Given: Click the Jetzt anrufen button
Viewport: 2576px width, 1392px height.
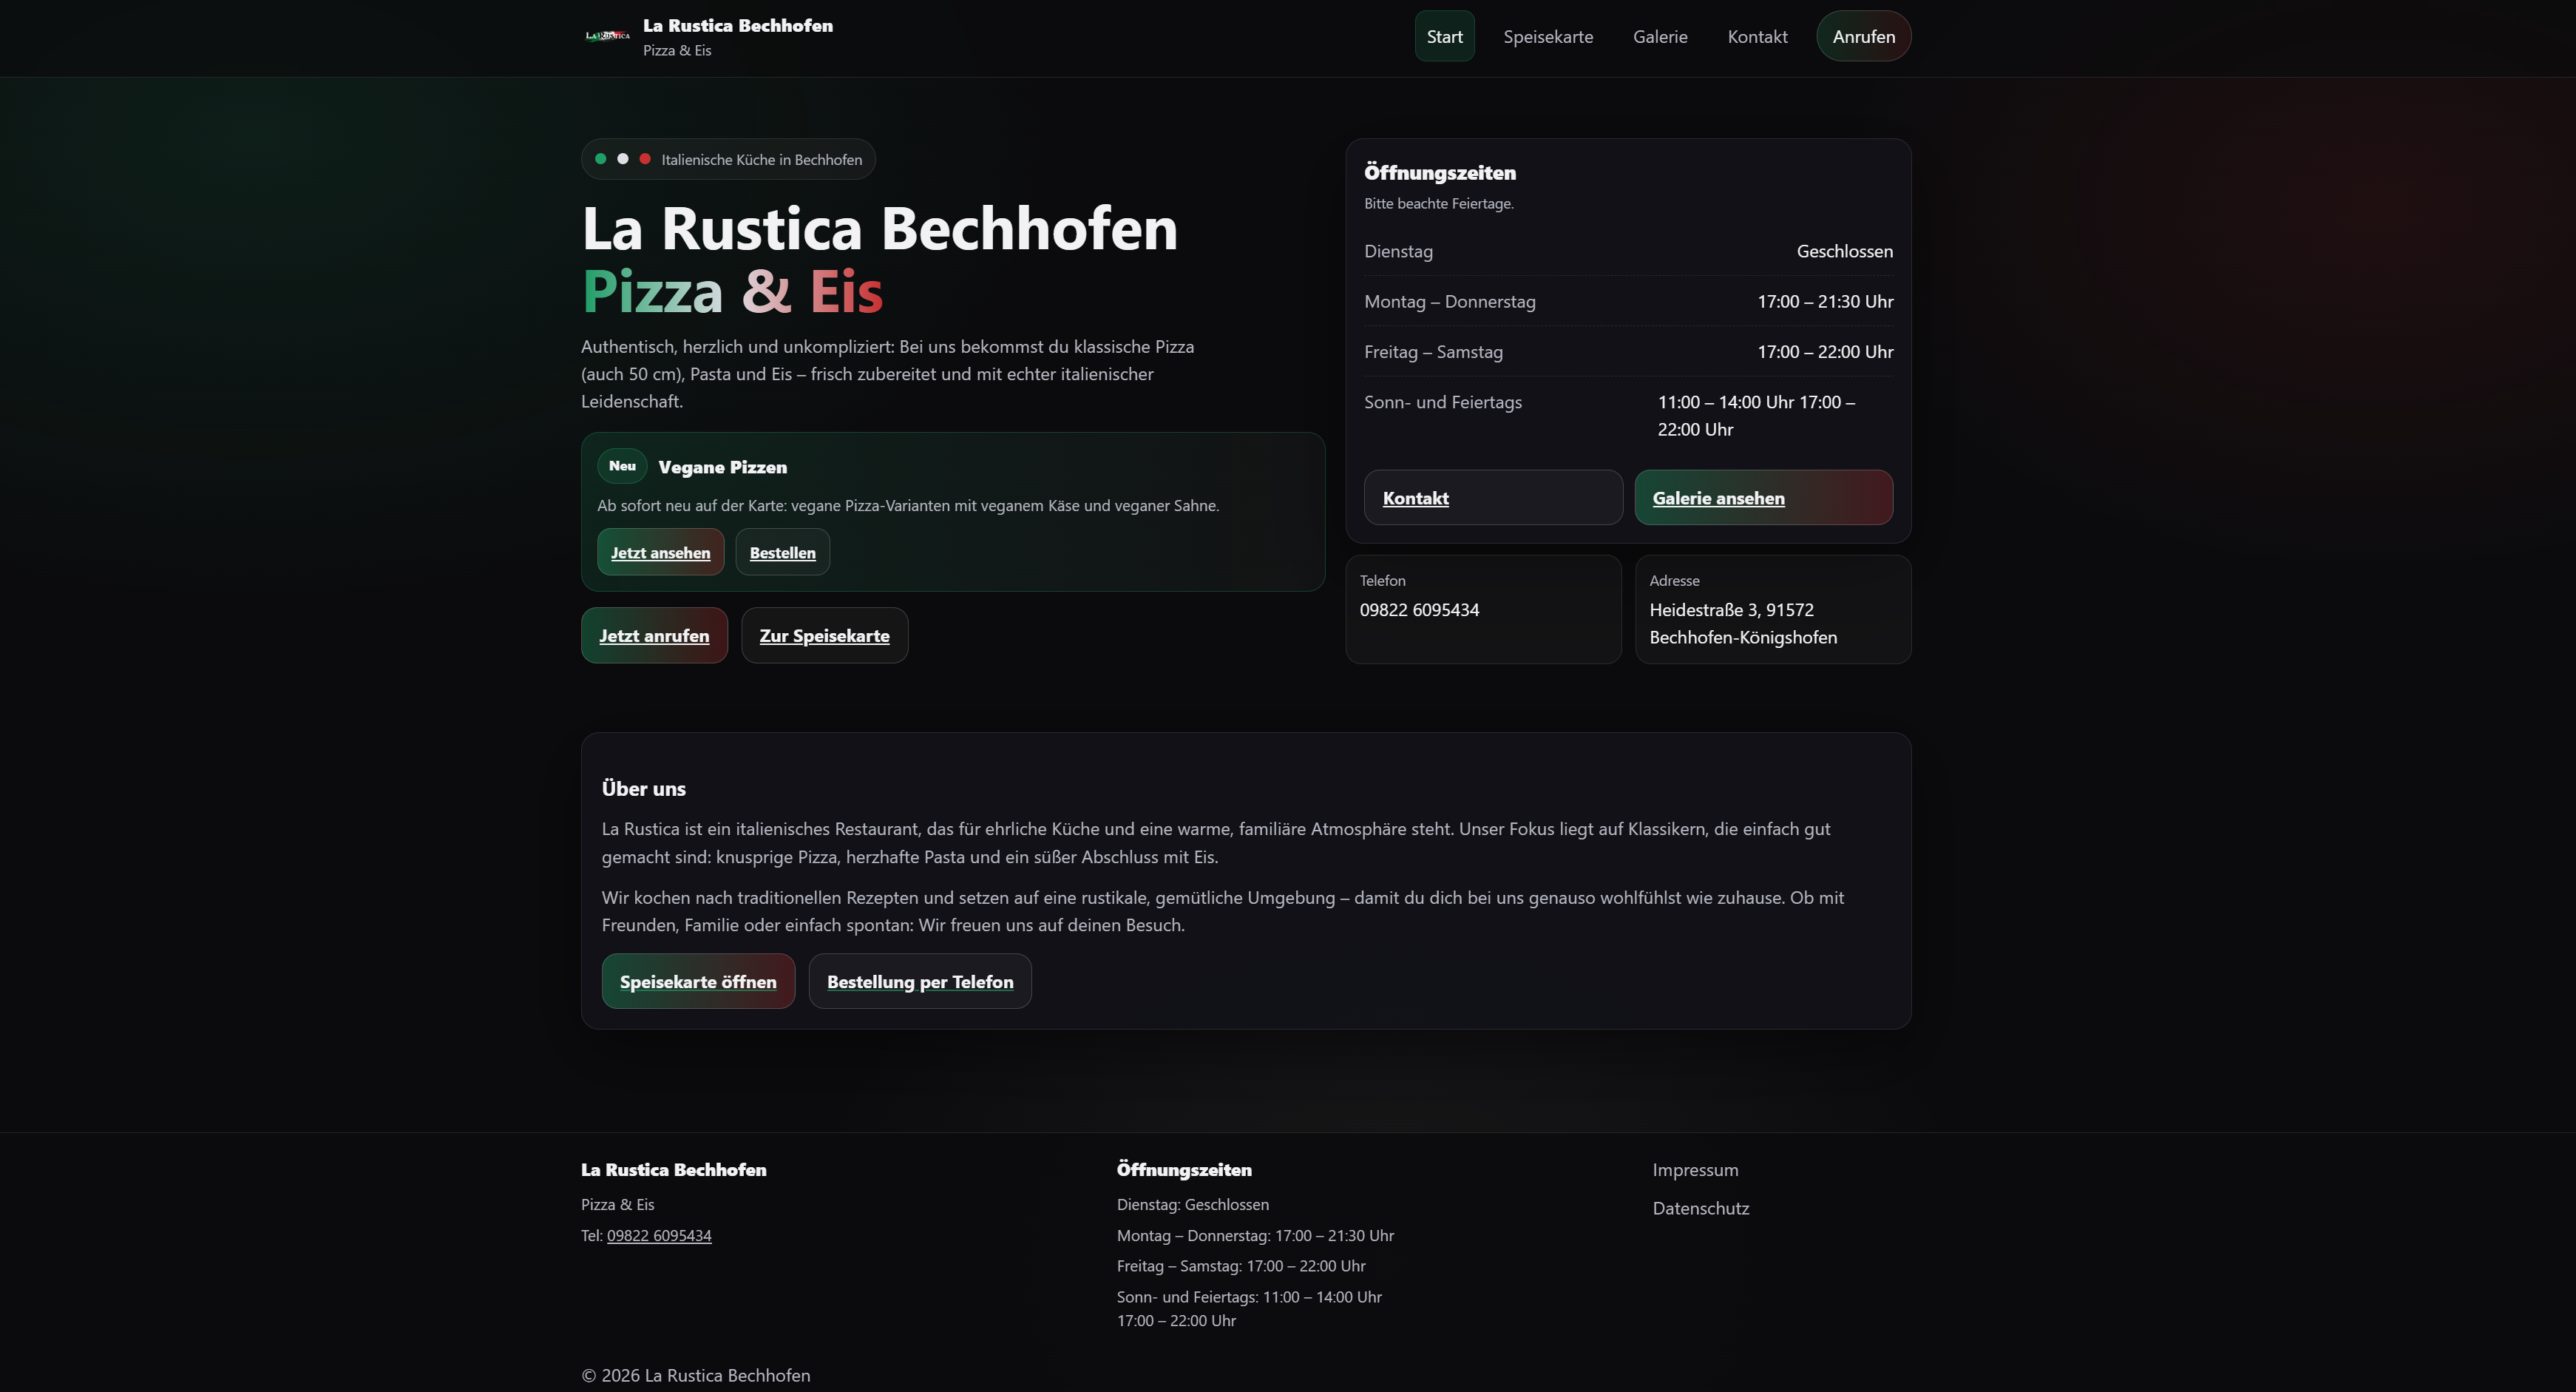Looking at the screenshot, I should point(653,635).
